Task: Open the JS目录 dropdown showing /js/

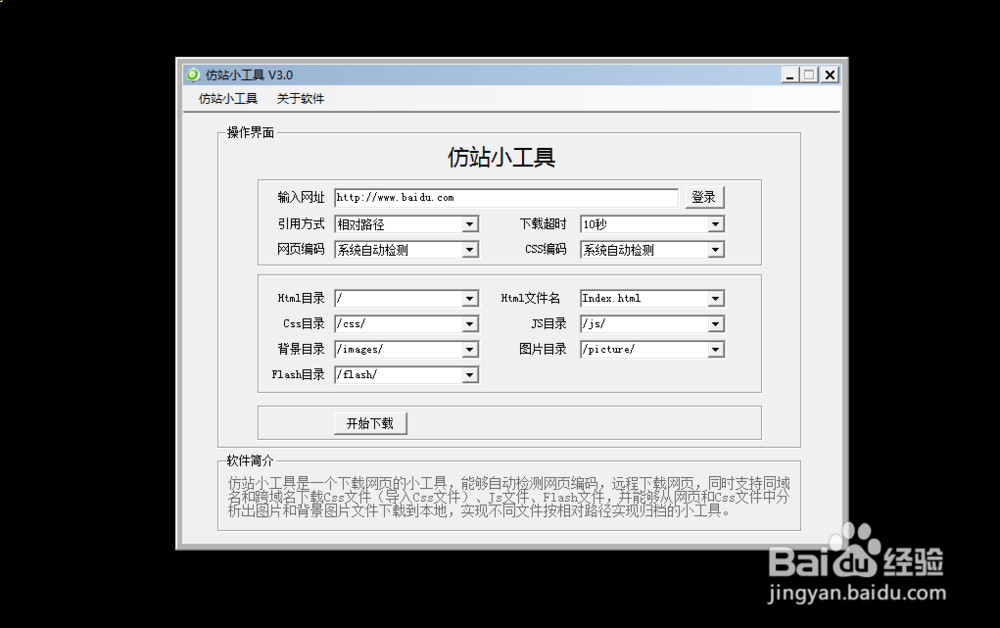Action: click(x=717, y=323)
